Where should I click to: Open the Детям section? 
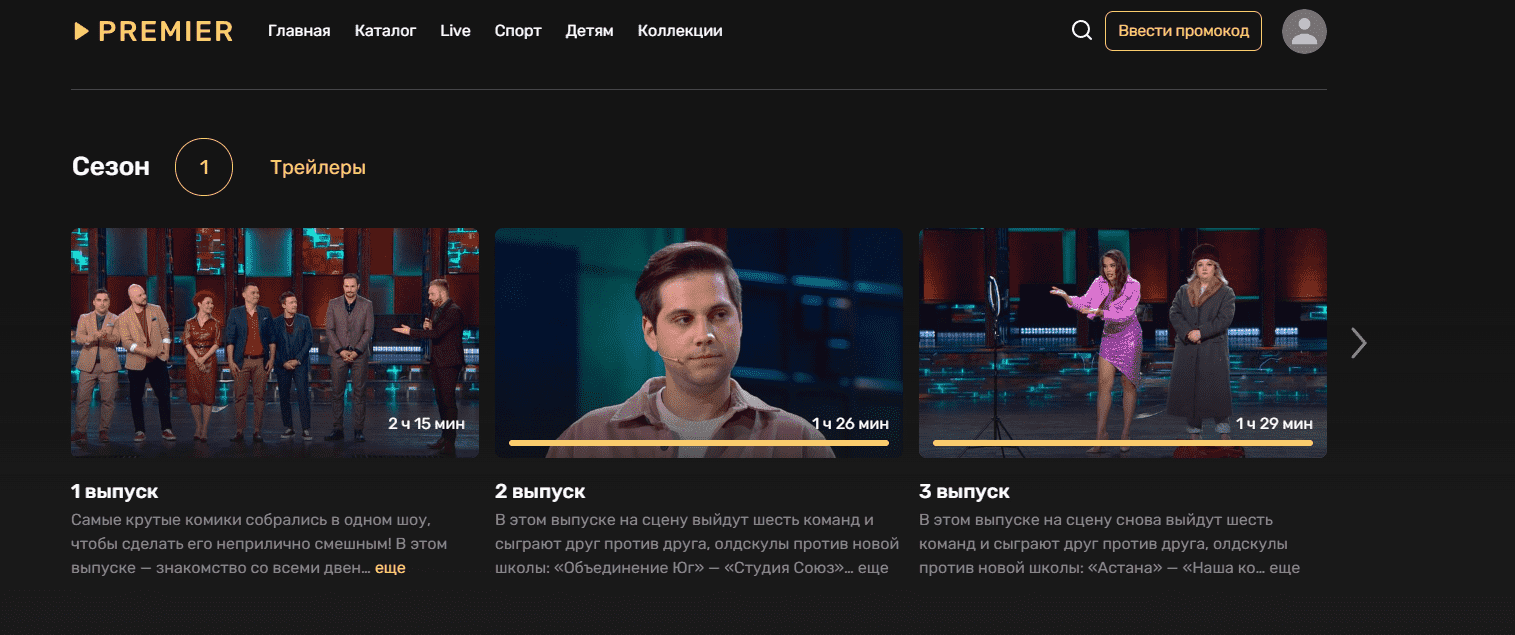[x=589, y=31]
